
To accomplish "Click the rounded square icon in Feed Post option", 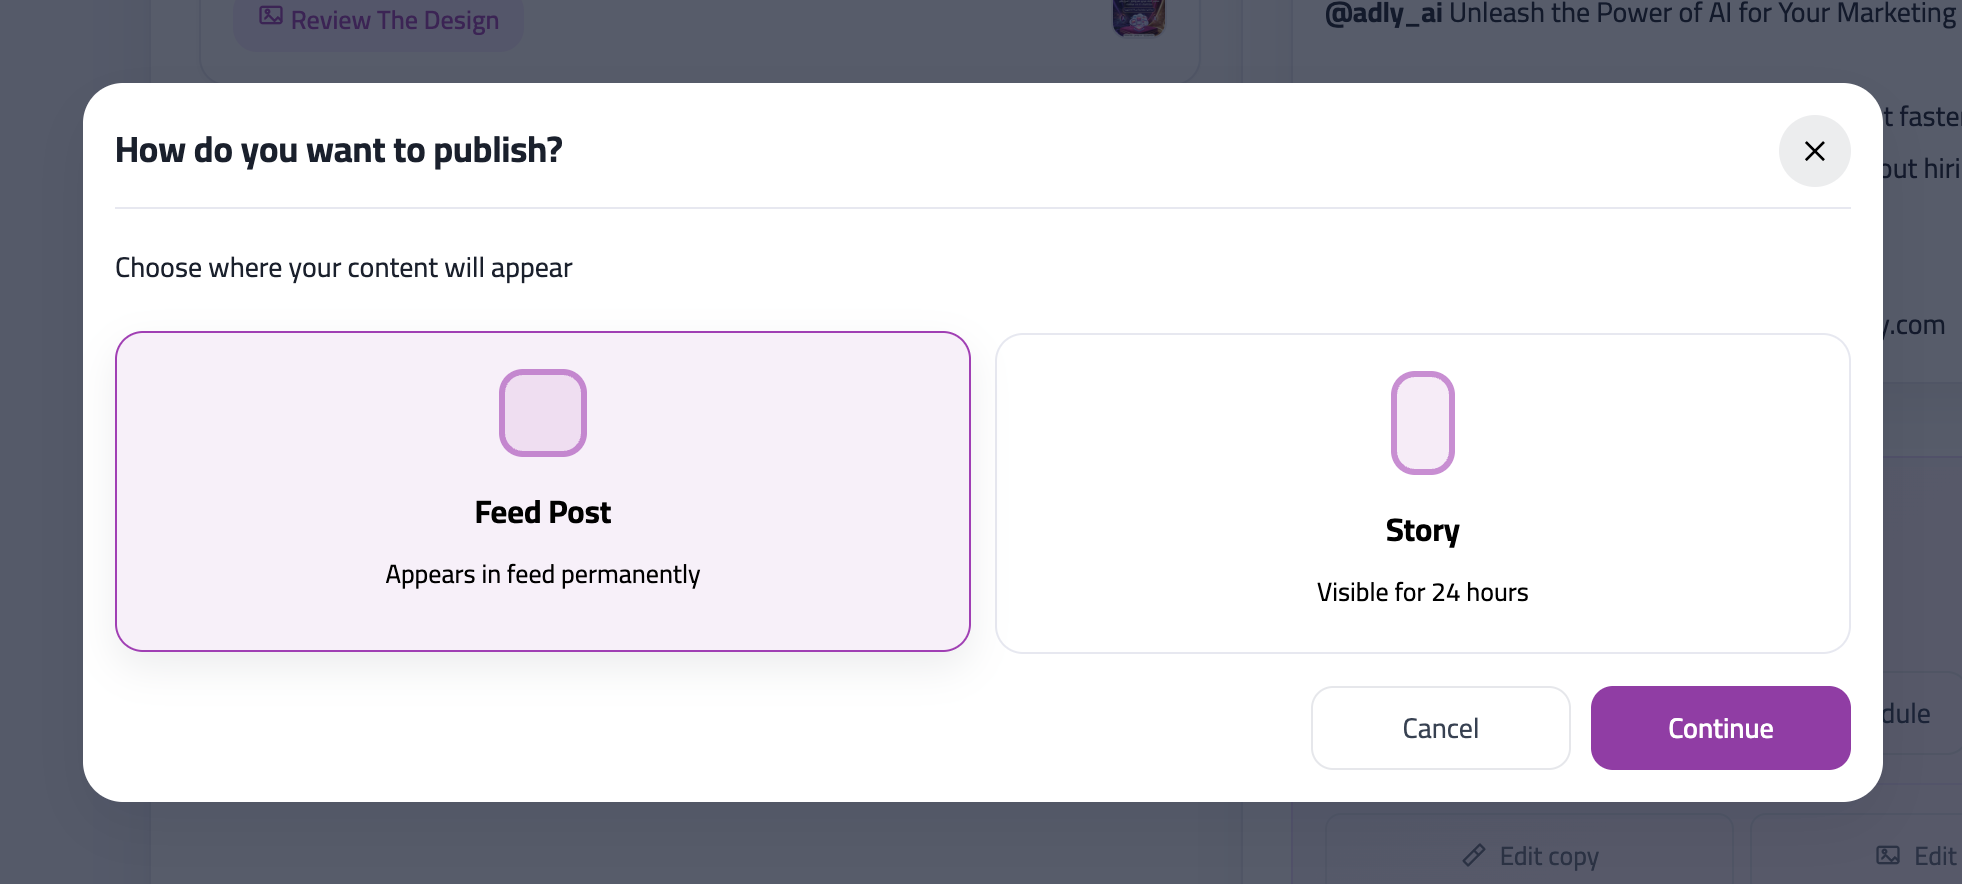I will tap(542, 412).
